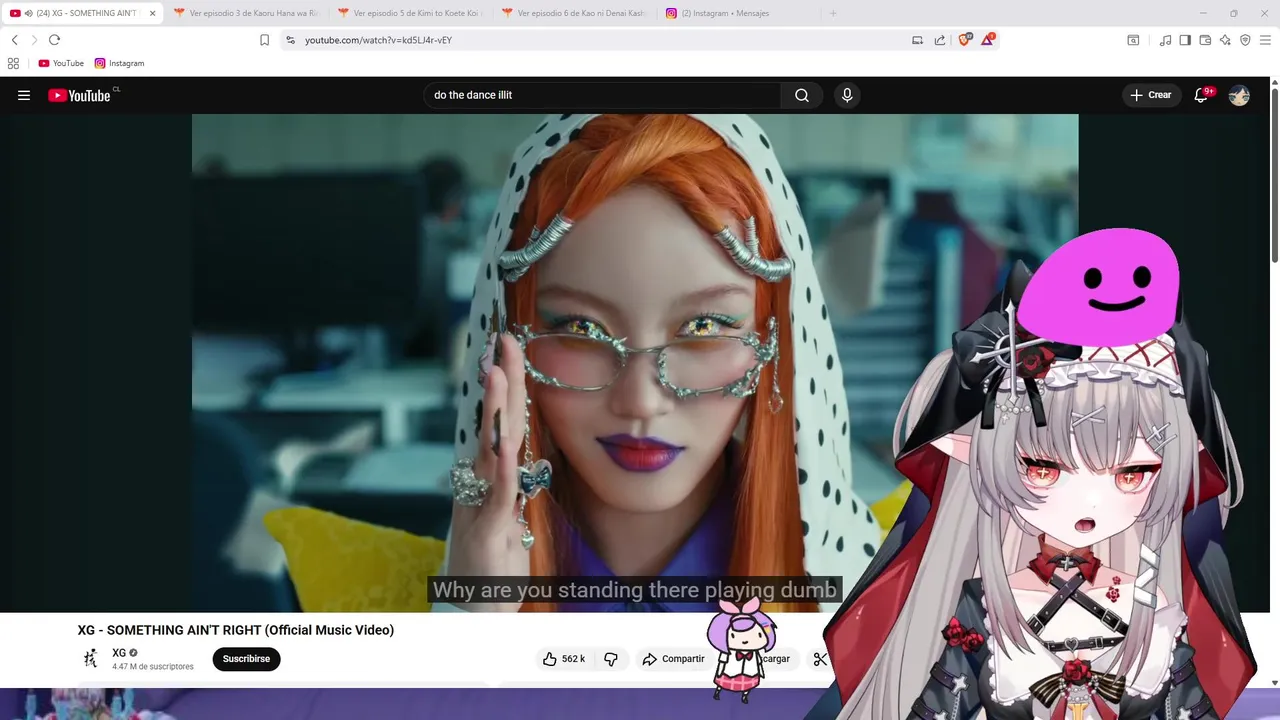Click YouTube search box with 'do the dance illit'
This screenshot has width=1280, height=720.
[603, 95]
